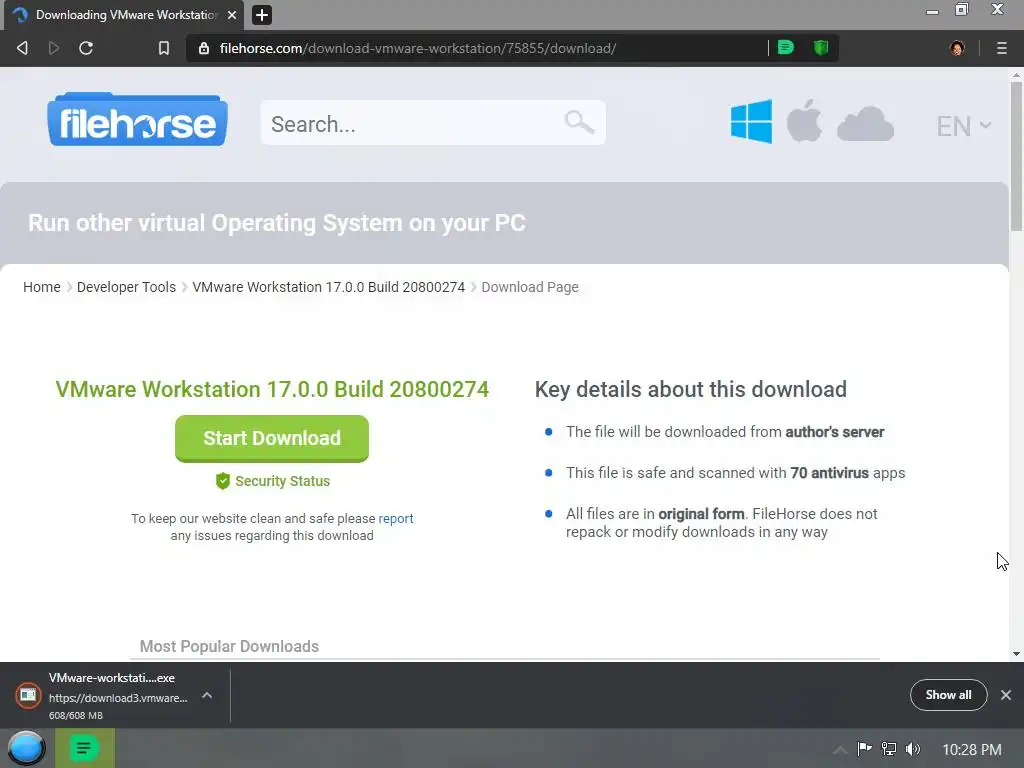Click the magnifying glass search icon
Viewport: 1024px width, 768px height.
pyautogui.click(x=579, y=122)
